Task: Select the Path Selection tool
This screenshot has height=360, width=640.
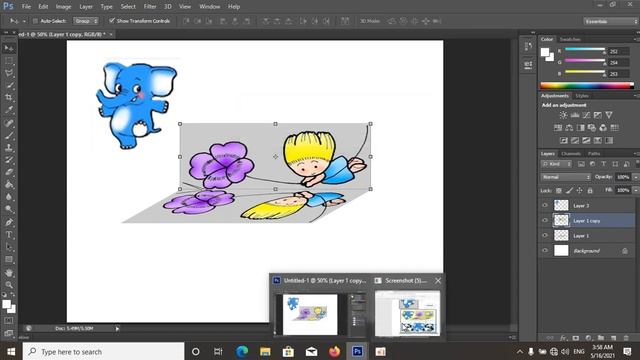Action: (x=9, y=247)
